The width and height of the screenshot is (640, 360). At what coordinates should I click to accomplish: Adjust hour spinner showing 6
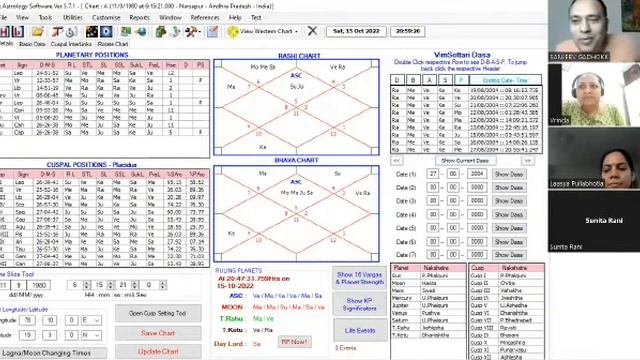(x=87, y=285)
